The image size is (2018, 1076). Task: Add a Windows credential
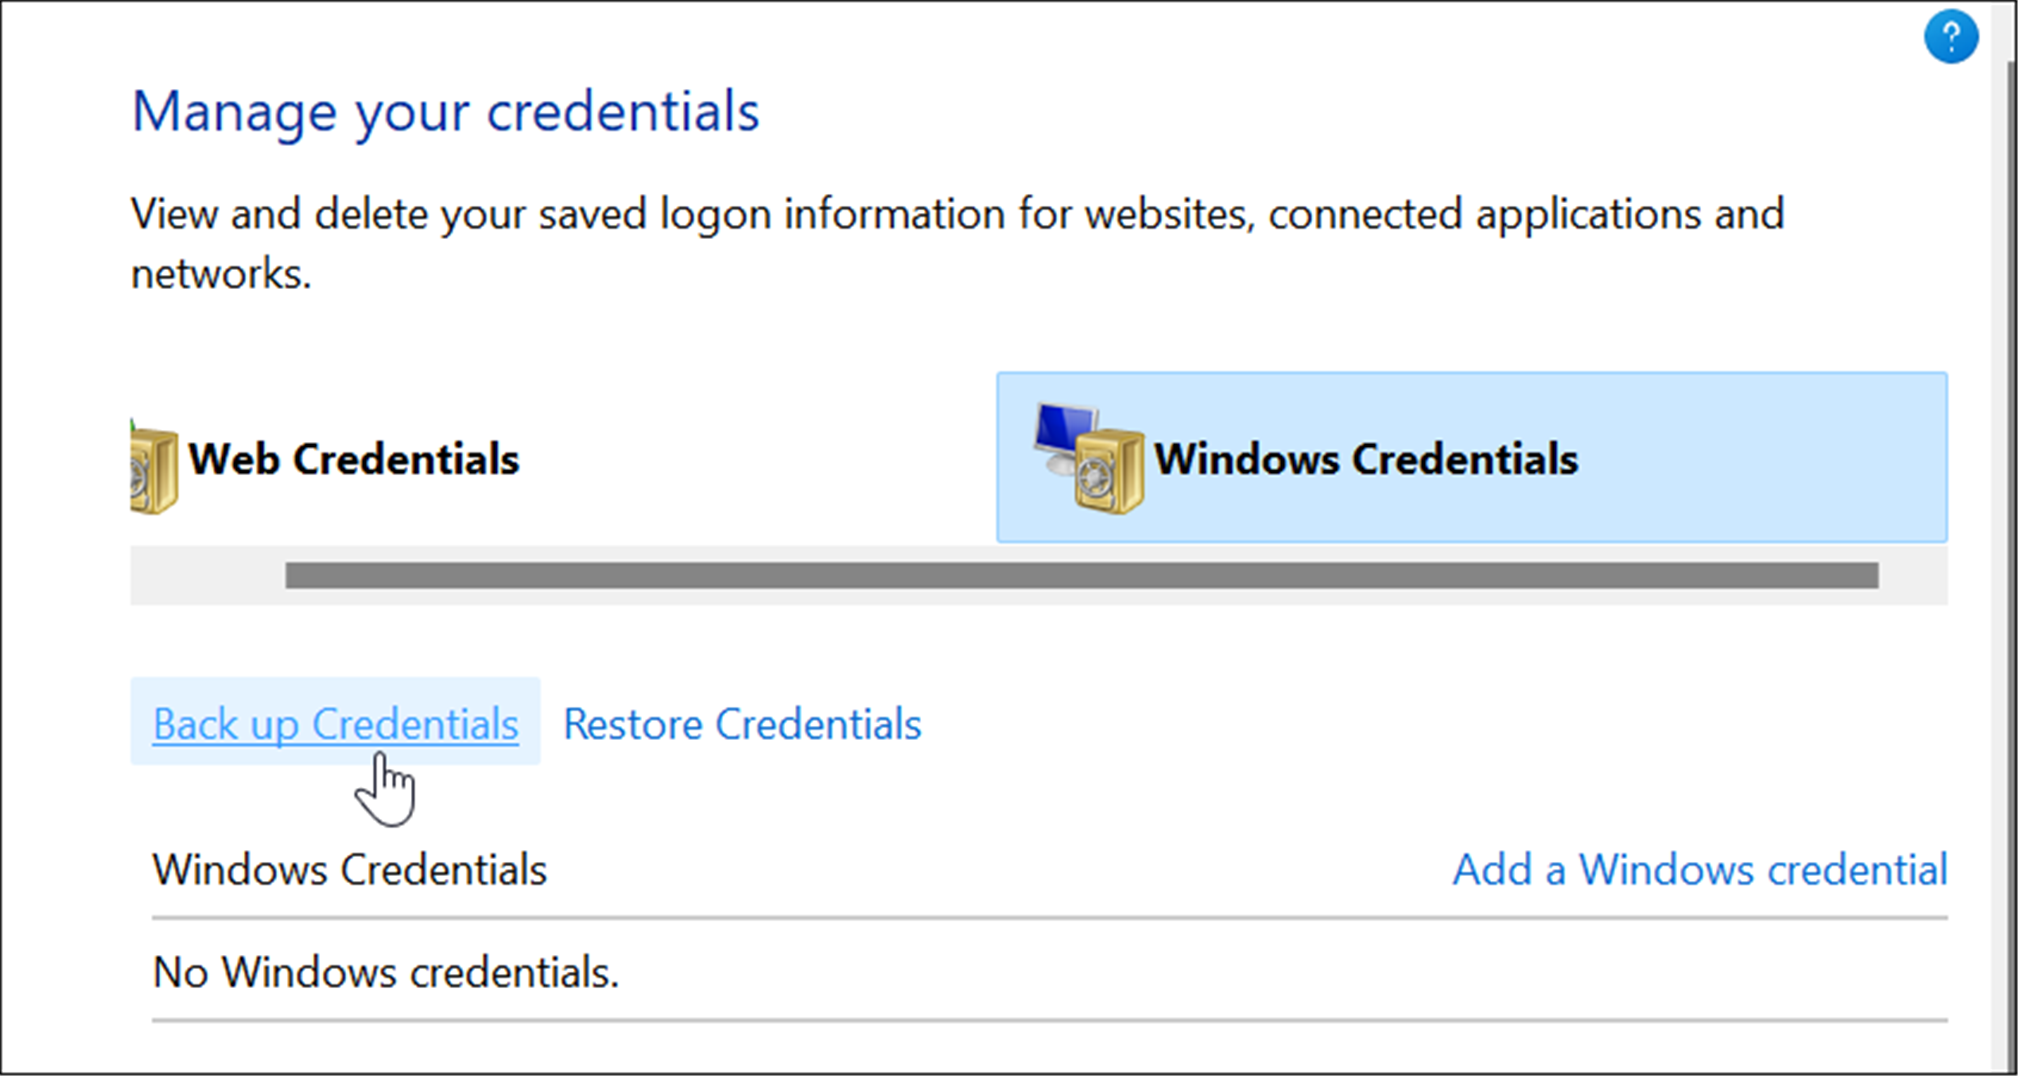(x=1698, y=869)
